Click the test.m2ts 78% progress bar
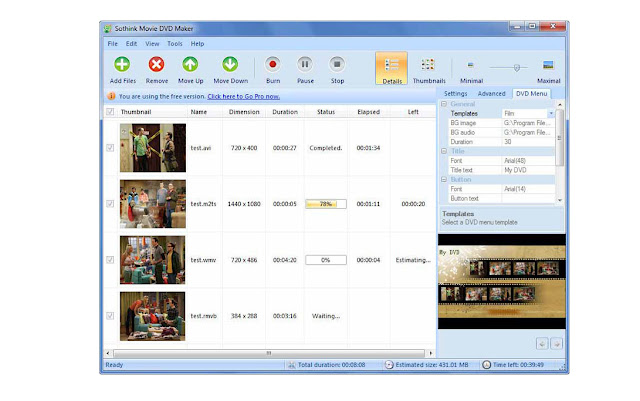 tap(326, 204)
